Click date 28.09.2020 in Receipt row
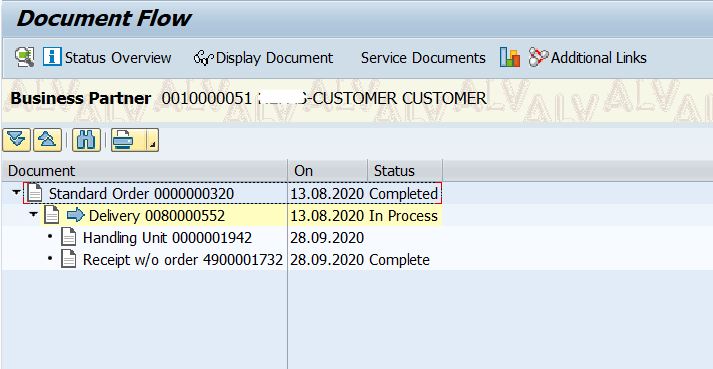 [327, 260]
